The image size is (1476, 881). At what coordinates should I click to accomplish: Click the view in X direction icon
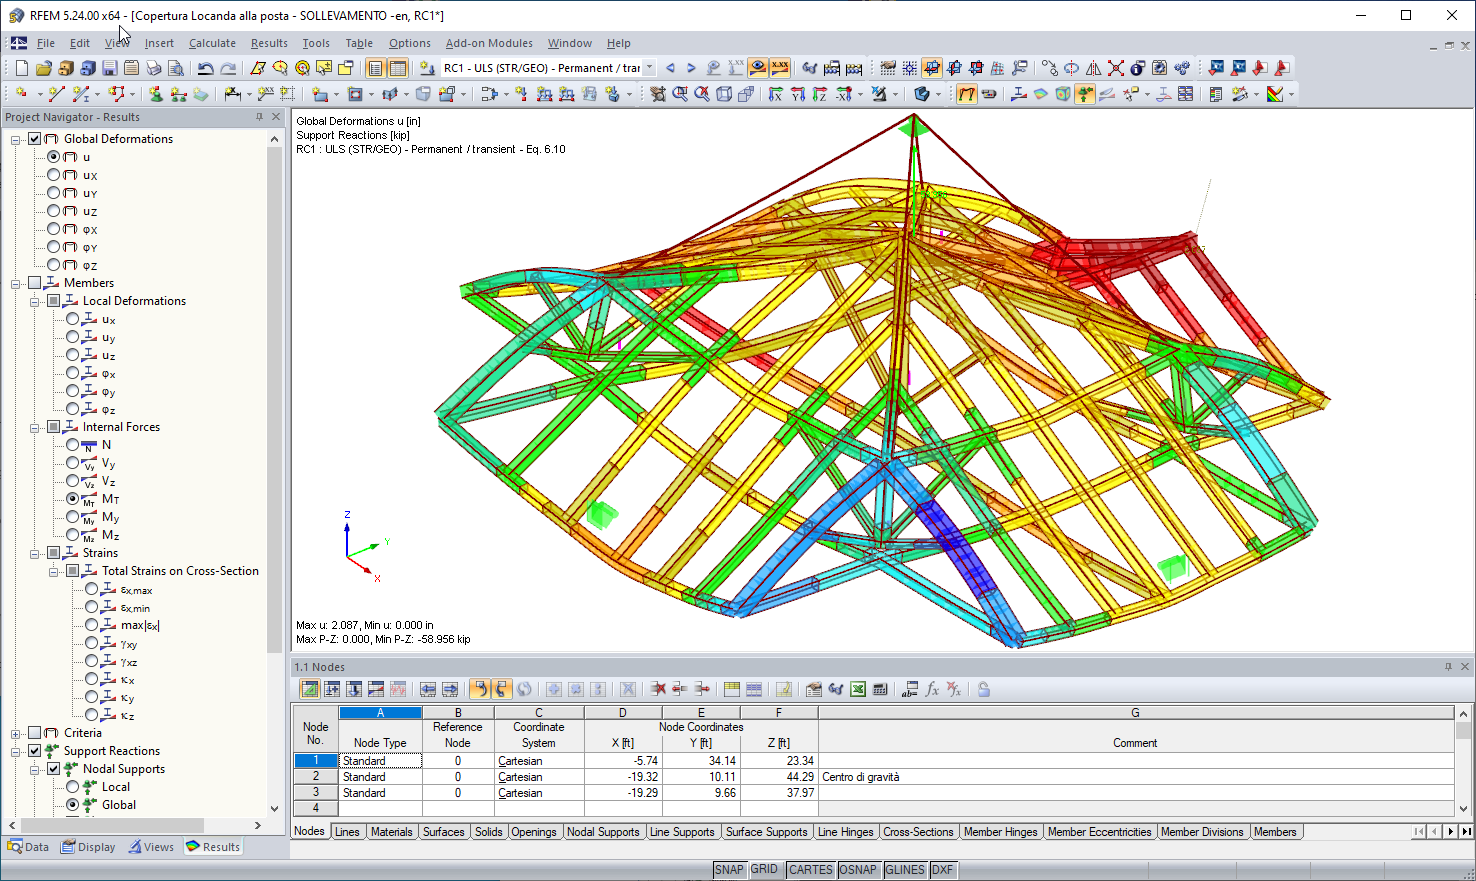[774, 93]
